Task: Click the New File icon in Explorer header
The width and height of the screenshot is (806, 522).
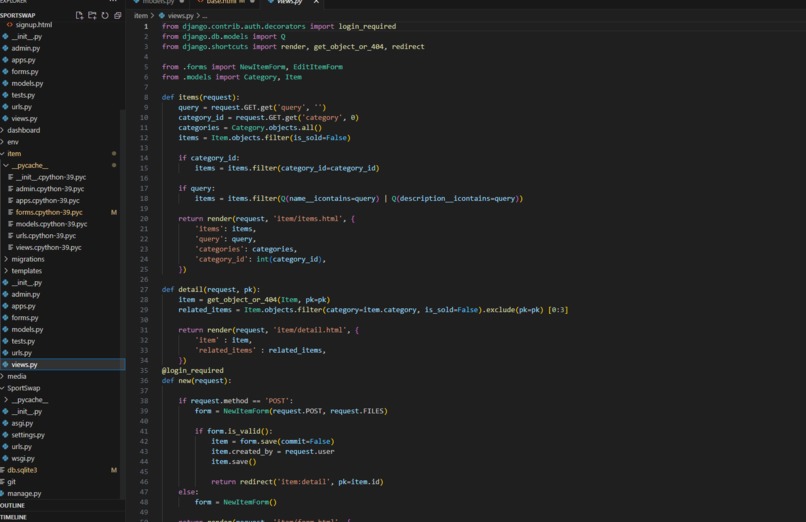Action: coord(79,15)
